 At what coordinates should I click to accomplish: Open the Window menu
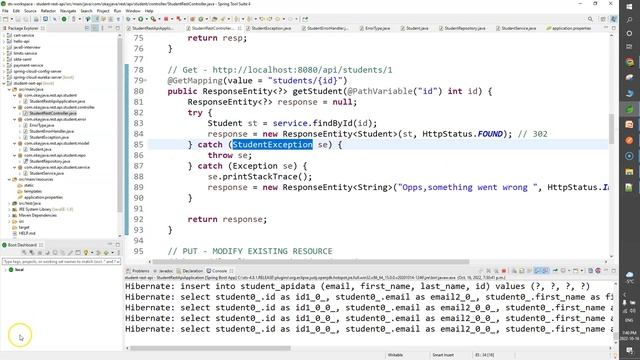(x=133, y=11)
